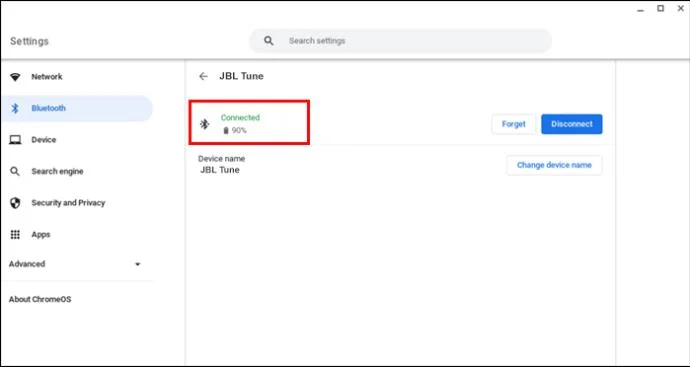The image size is (690, 367).
Task: Focus the Search settings field
Action: point(400,41)
